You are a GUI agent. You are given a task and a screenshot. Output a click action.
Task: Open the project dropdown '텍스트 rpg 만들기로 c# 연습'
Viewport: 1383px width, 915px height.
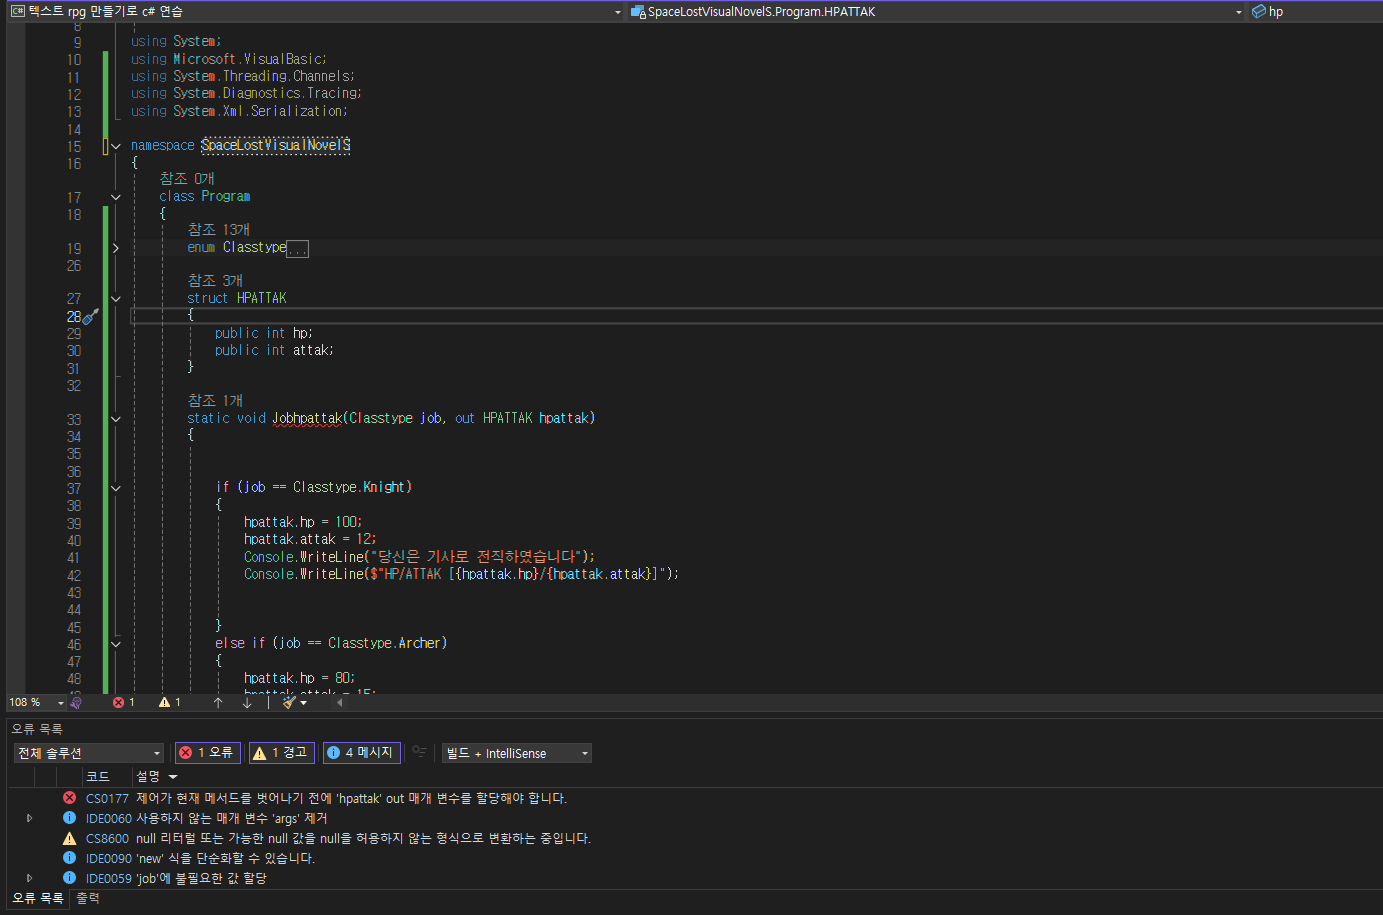click(316, 12)
